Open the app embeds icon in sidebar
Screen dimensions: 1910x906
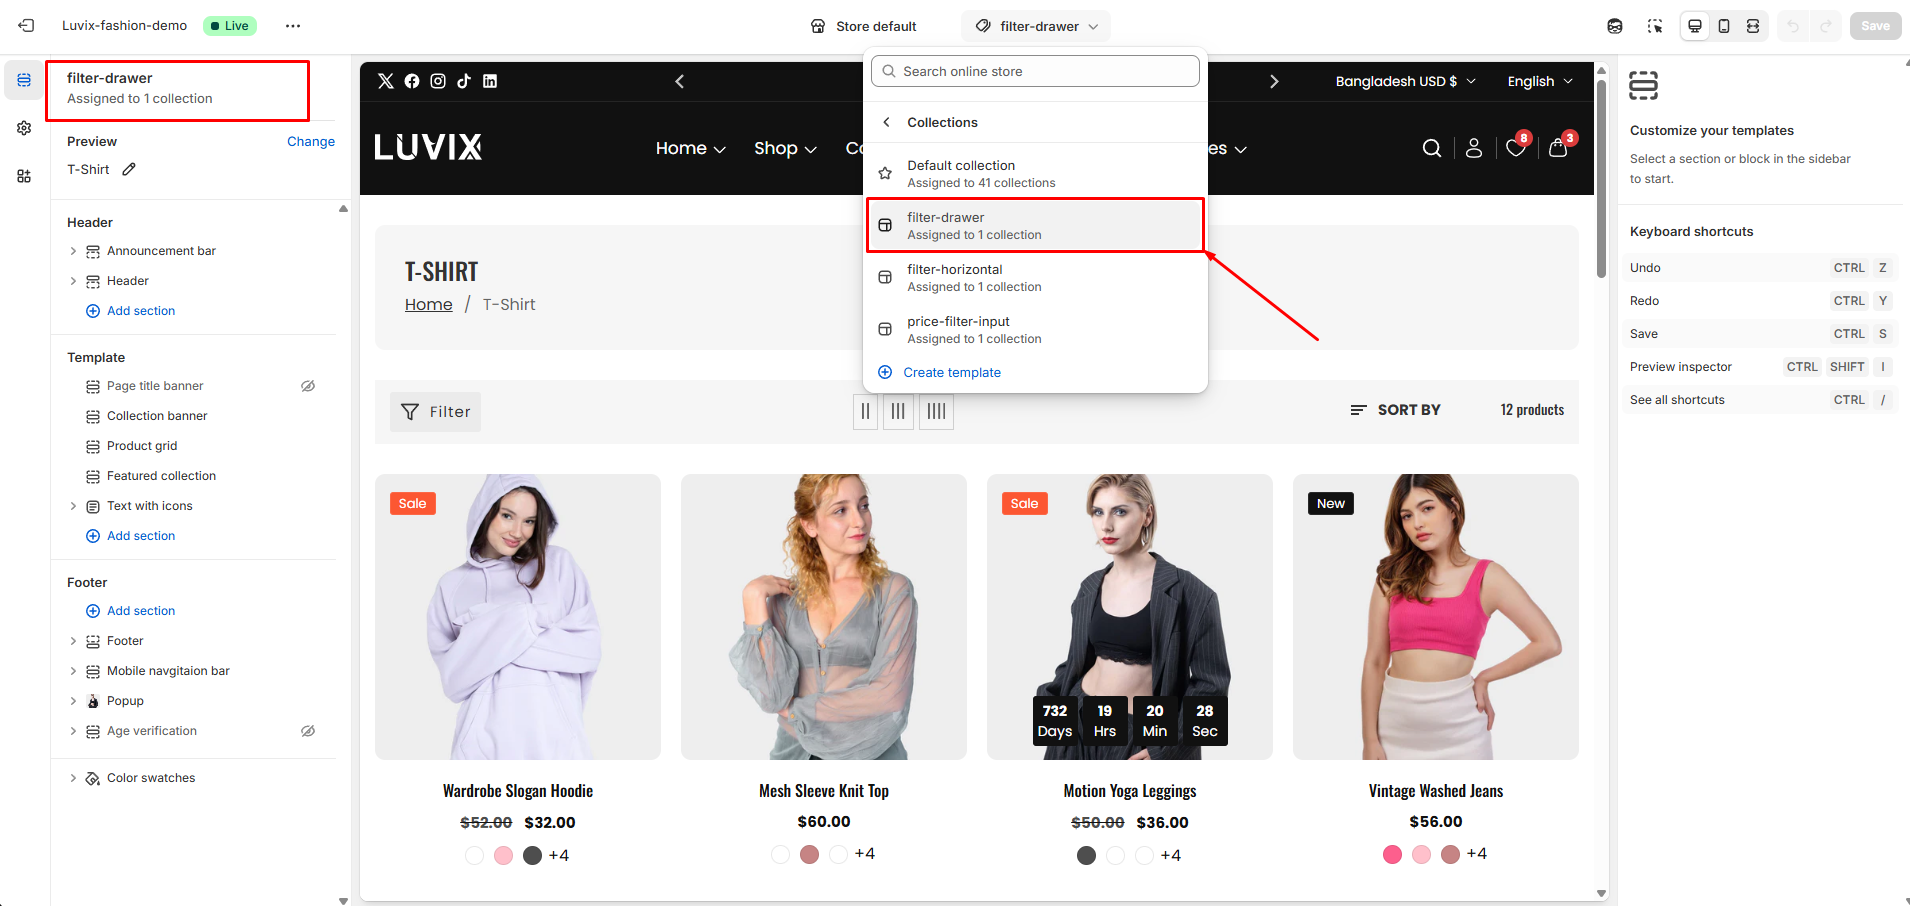pyautogui.click(x=24, y=176)
